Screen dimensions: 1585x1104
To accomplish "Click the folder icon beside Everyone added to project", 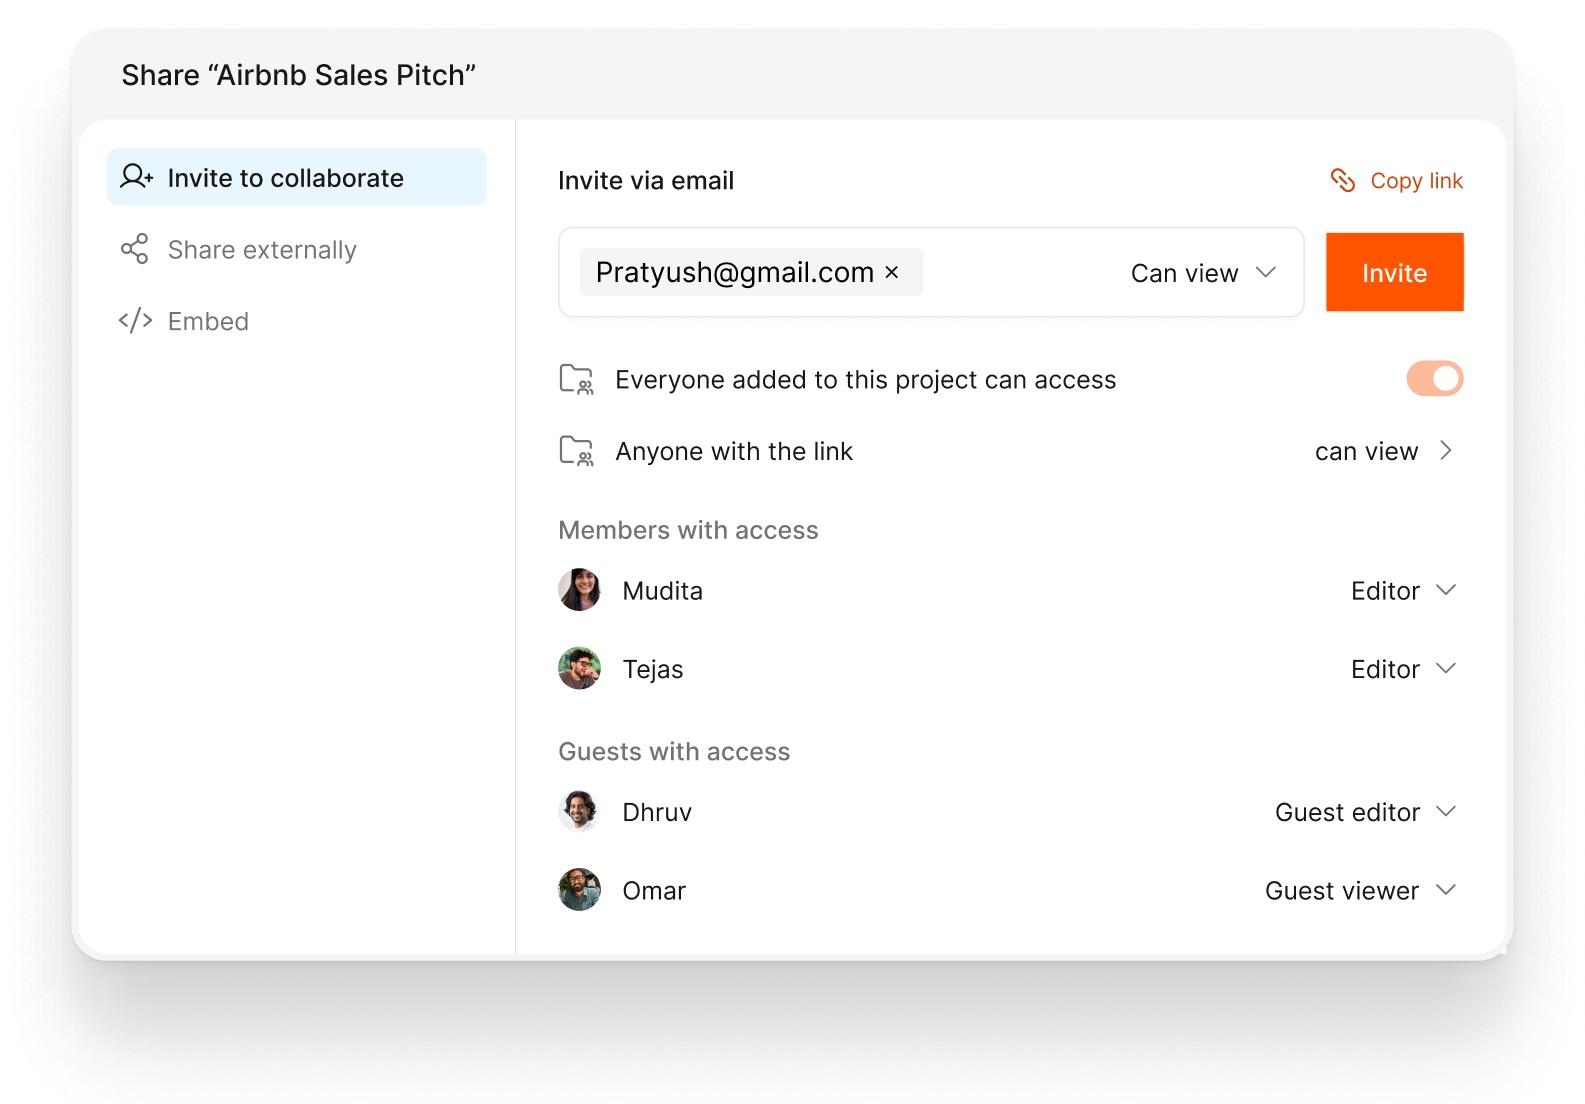I will pyautogui.click(x=576, y=380).
